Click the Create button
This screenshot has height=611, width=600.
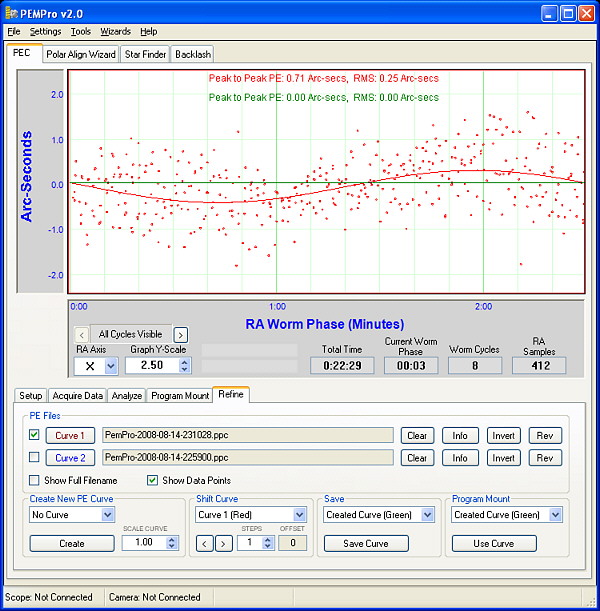pyautogui.click(x=72, y=544)
